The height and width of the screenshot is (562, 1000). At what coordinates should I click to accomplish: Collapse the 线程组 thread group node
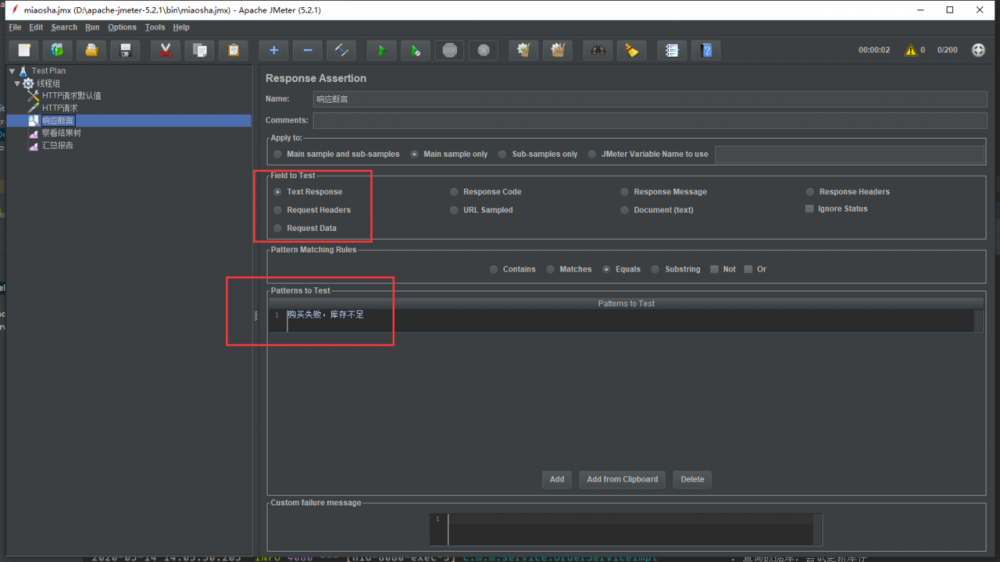[x=17, y=84]
